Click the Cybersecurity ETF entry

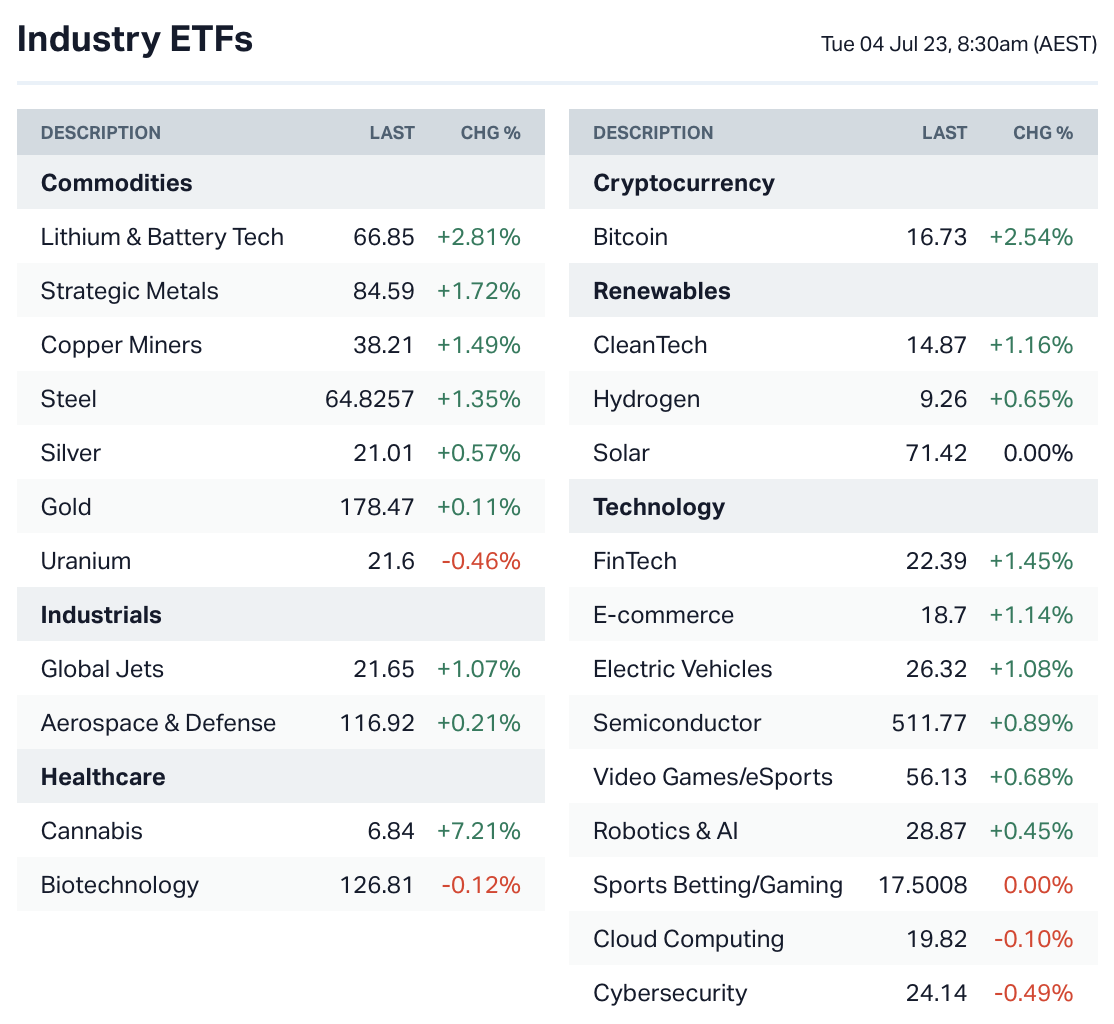pos(670,993)
